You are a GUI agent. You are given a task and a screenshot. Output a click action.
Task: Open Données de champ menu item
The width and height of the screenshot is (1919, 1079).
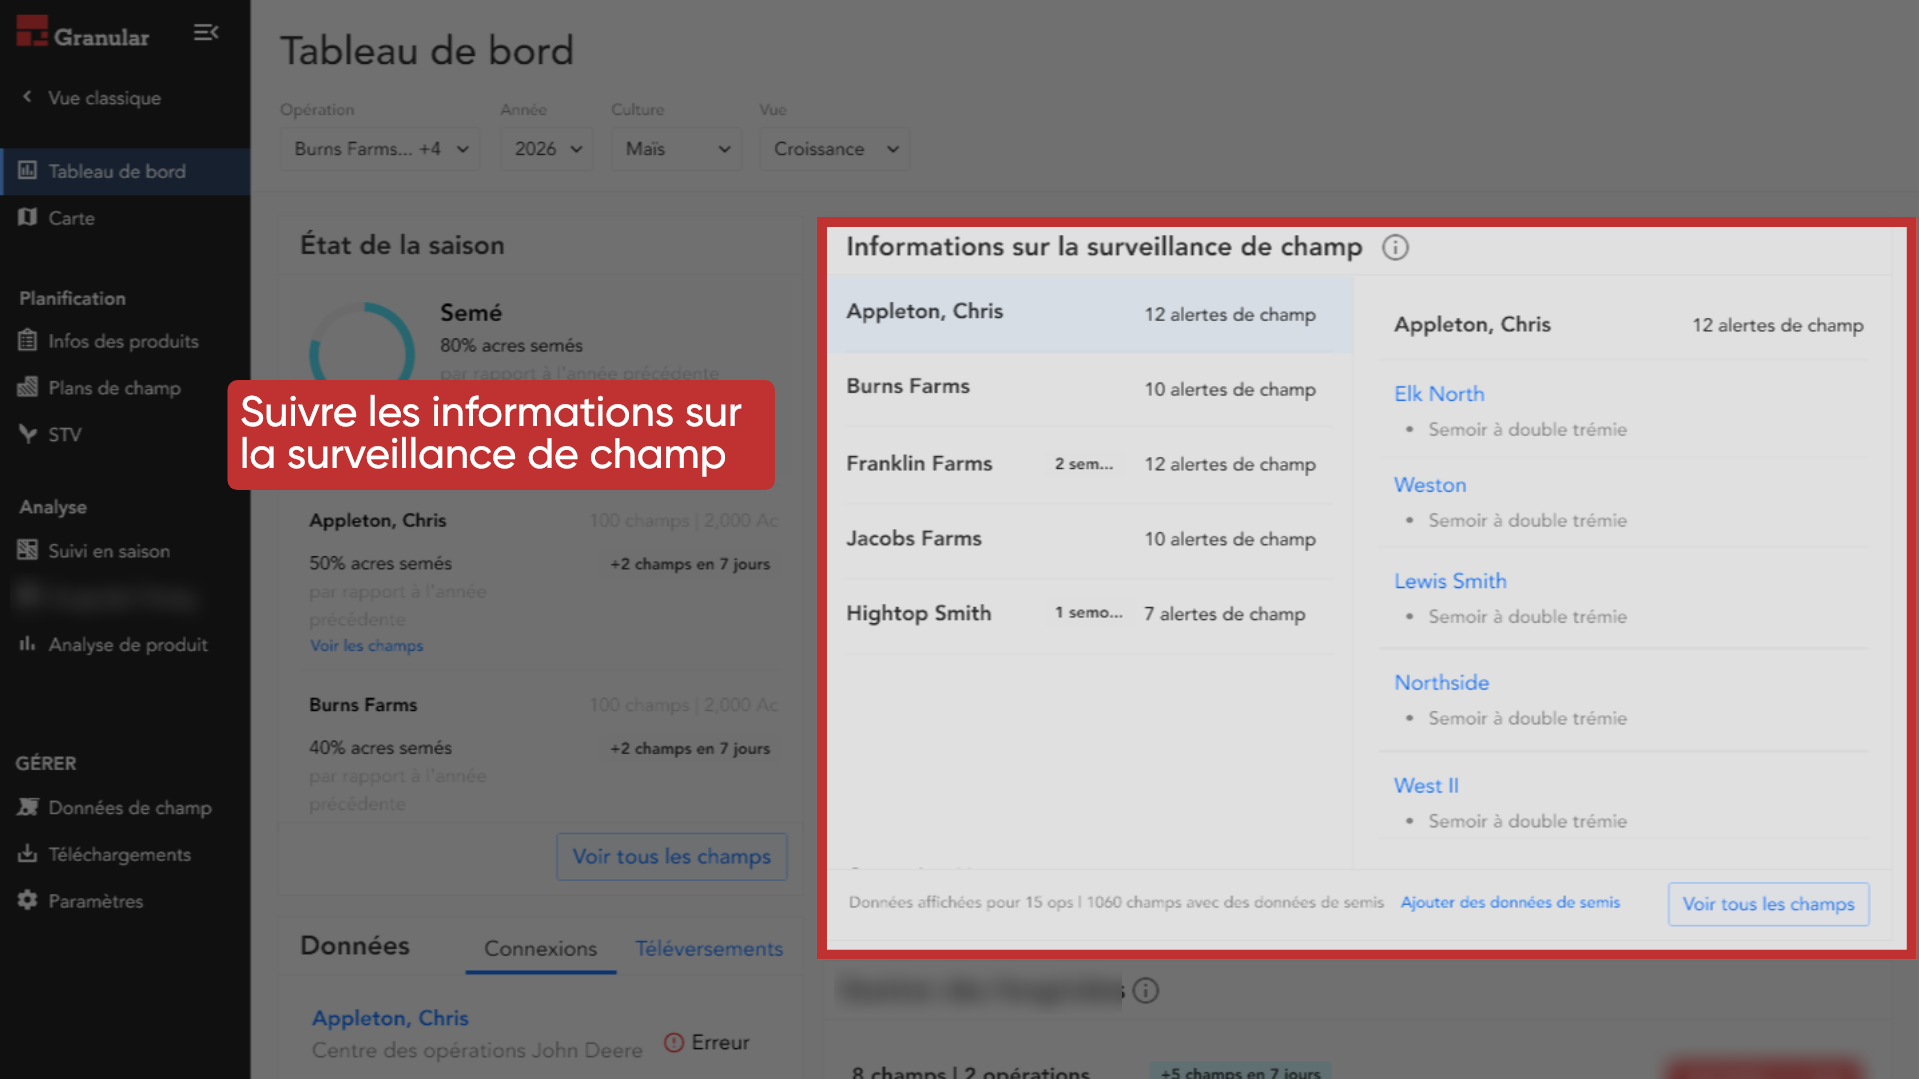point(125,807)
